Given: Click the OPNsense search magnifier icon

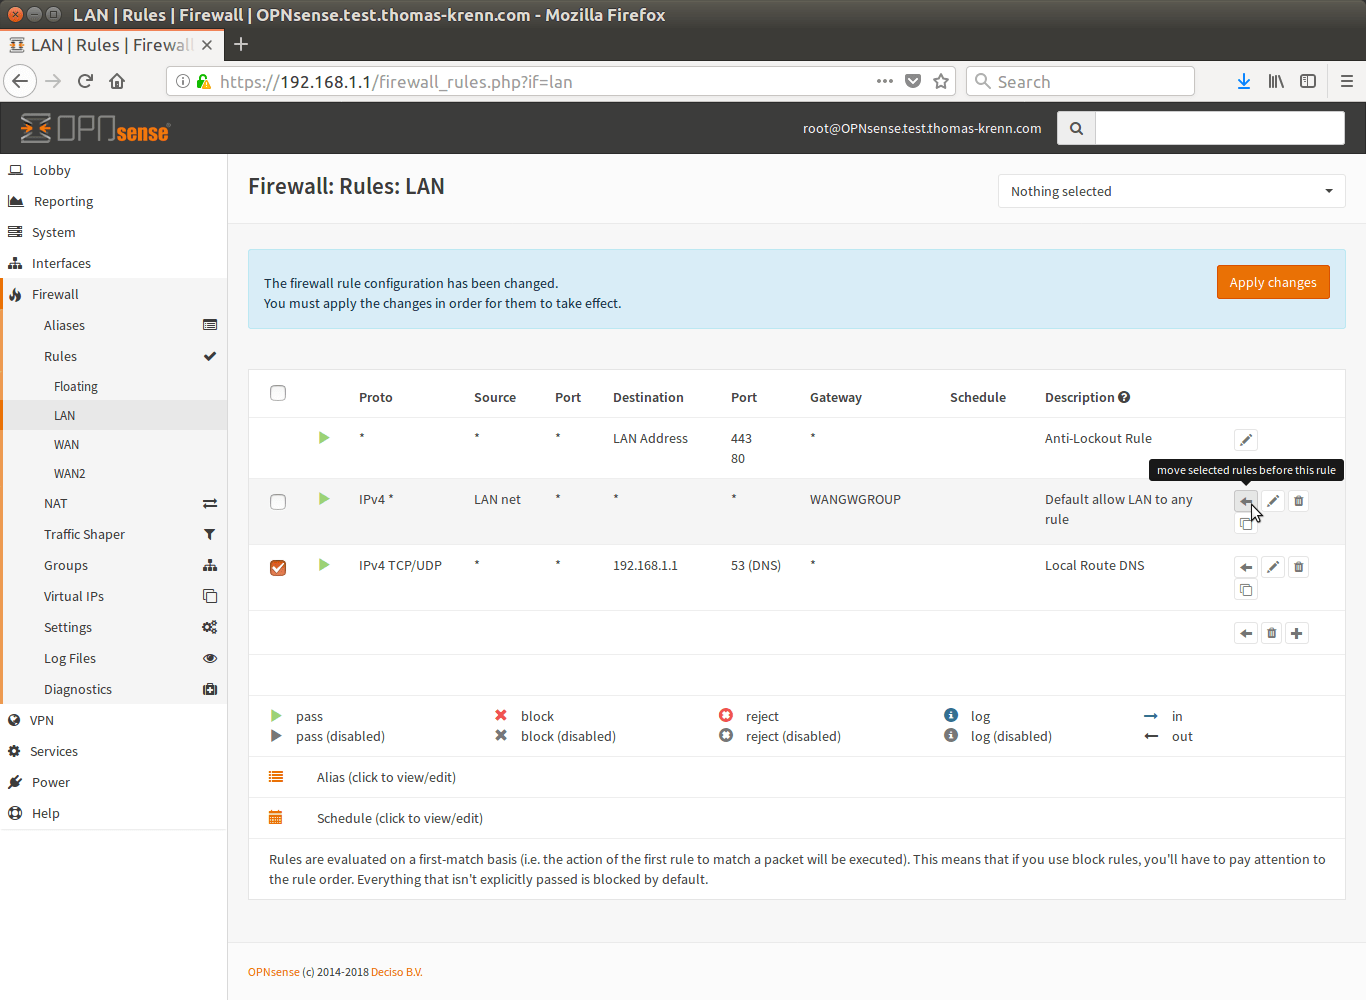Looking at the screenshot, I should [x=1076, y=128].
